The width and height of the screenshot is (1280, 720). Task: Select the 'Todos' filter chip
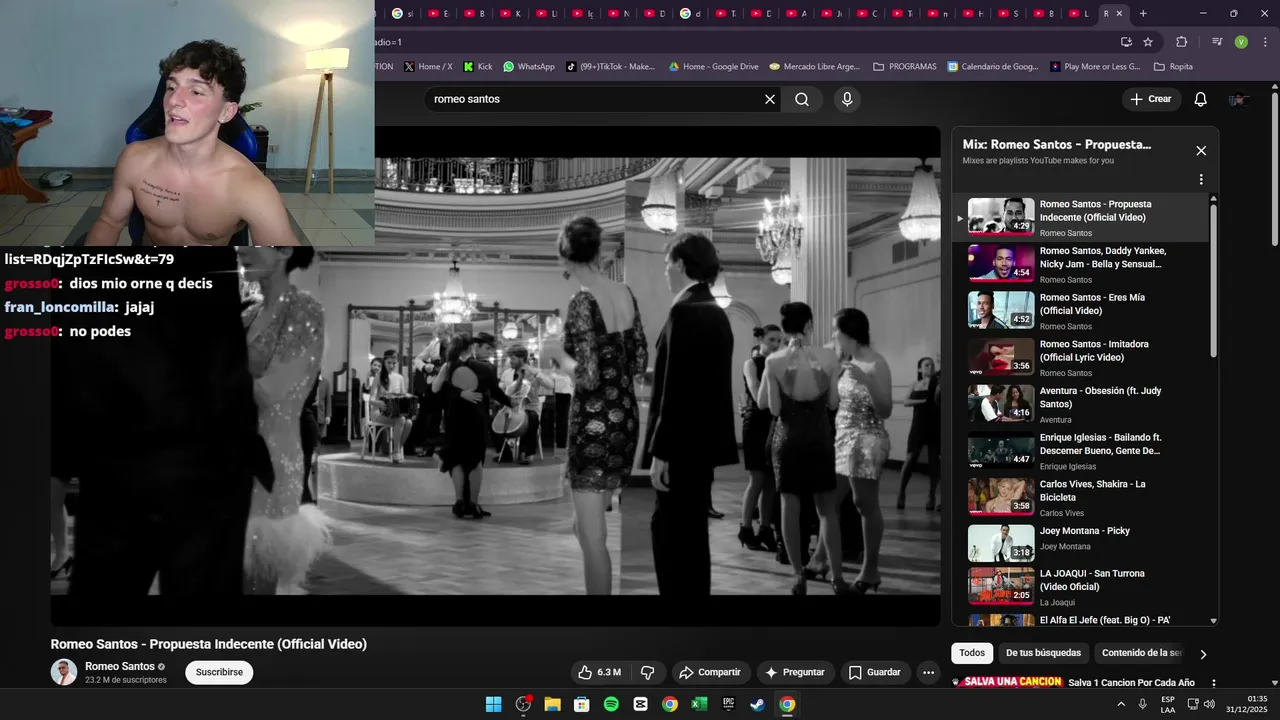point(972,653)
